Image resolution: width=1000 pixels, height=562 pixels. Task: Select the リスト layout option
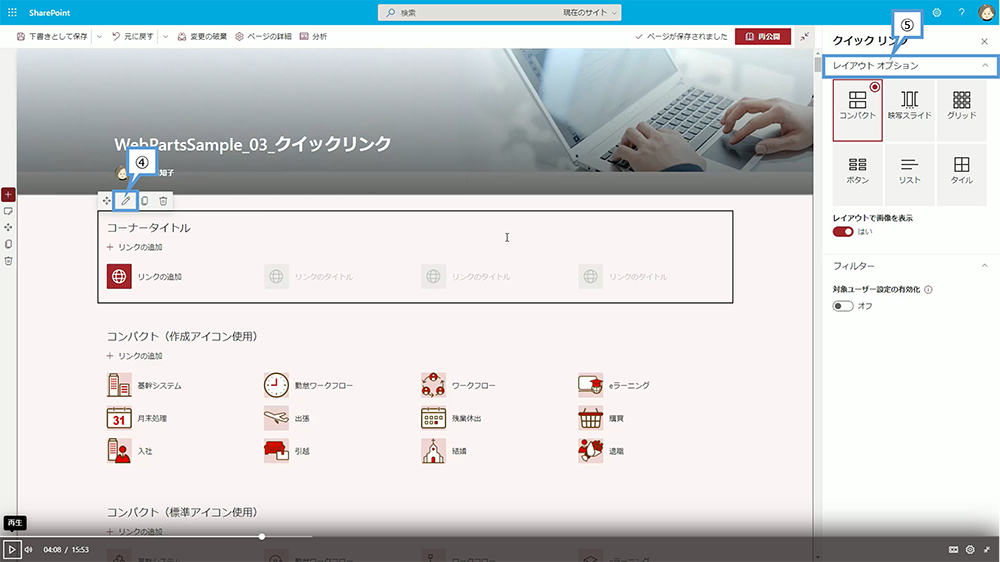coord(909,174)
